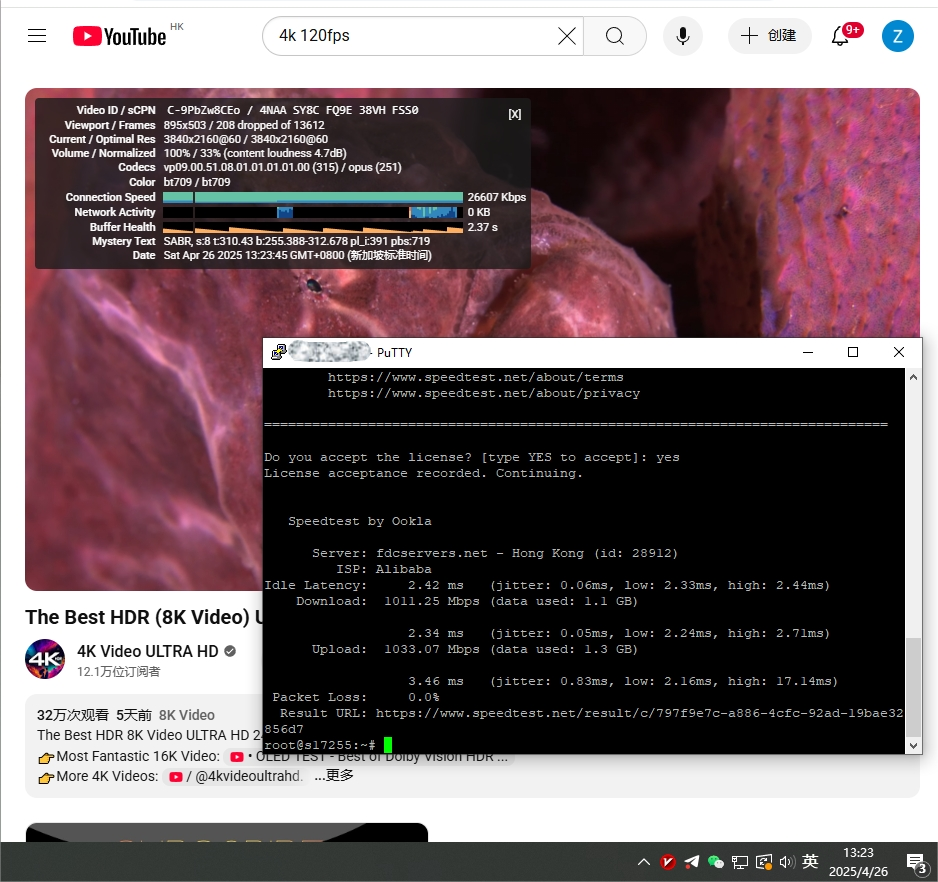
Task: Open the taskbar clock and date
Action: [x=858, y=862]
